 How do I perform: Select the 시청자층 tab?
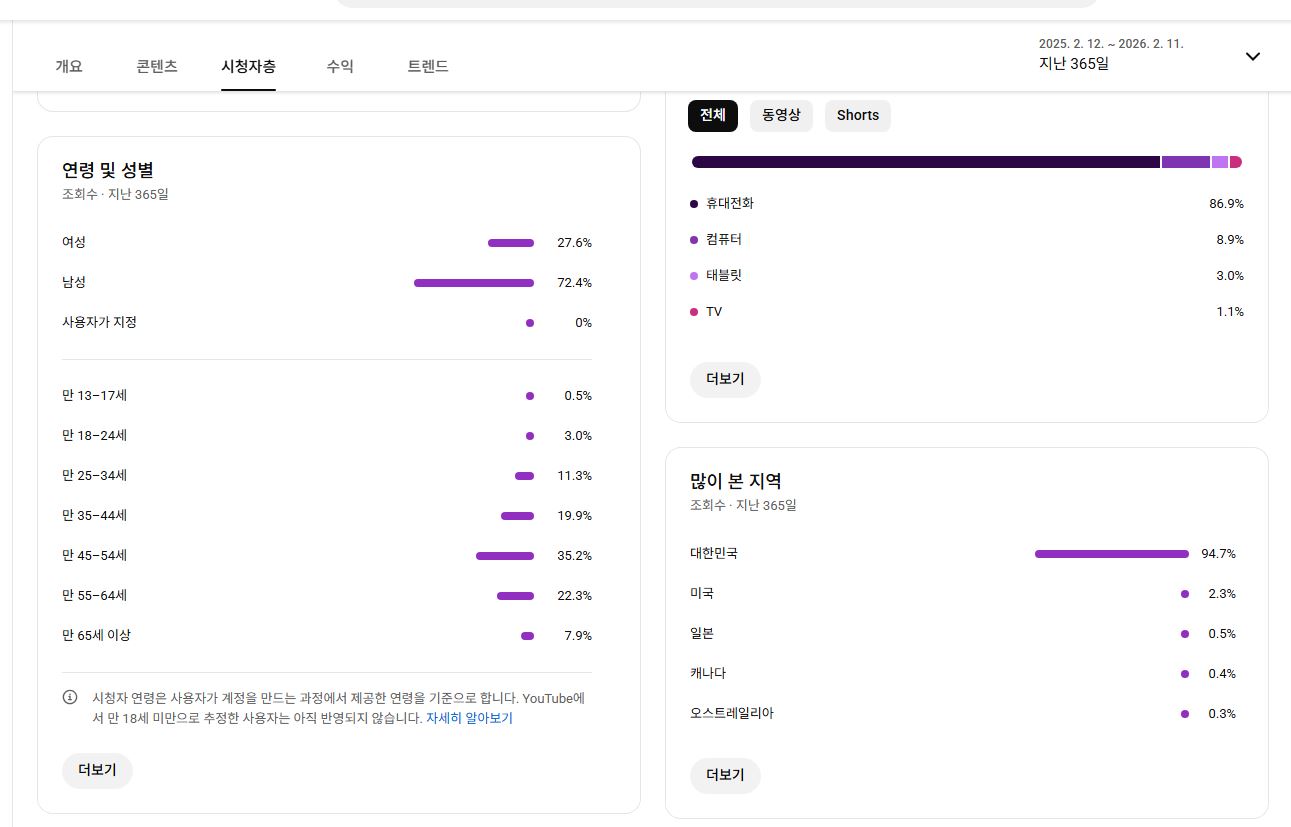click(248, 66)
